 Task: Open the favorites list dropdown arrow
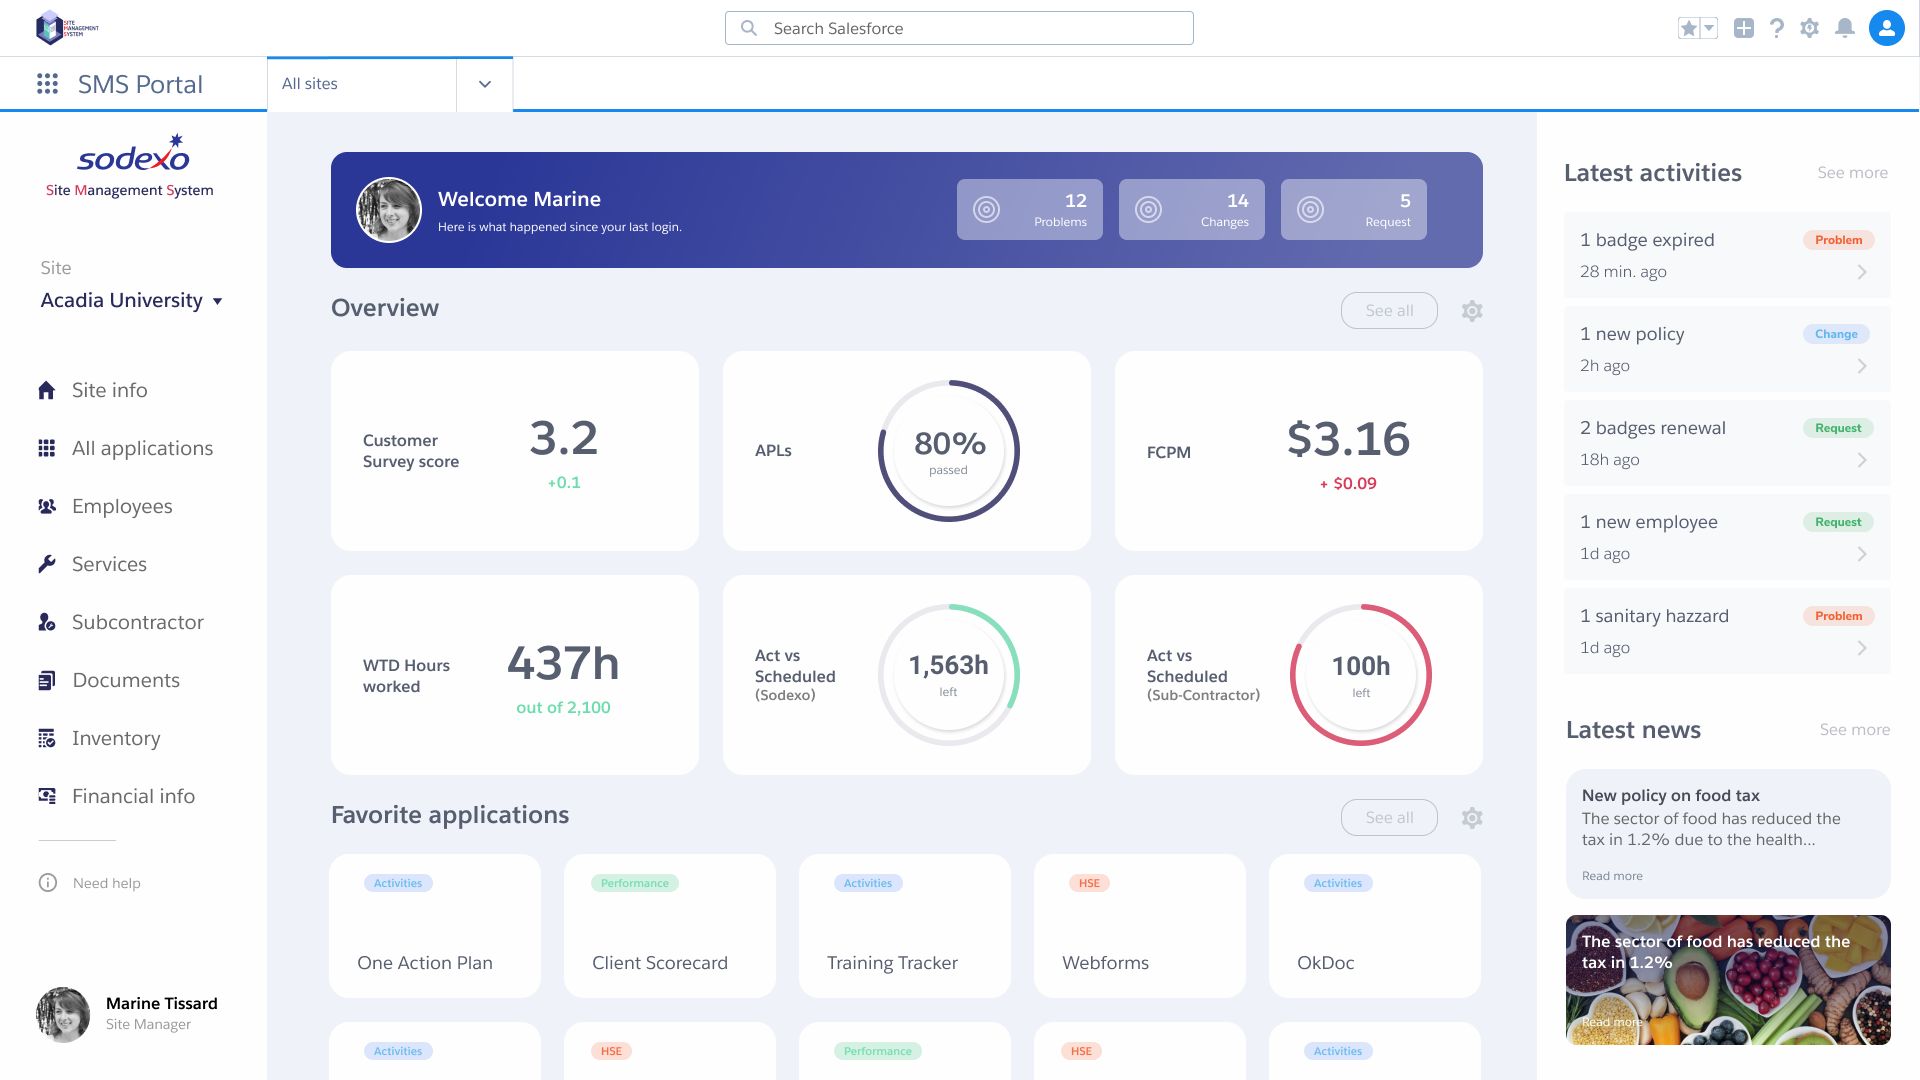(x=1710, y=28)
